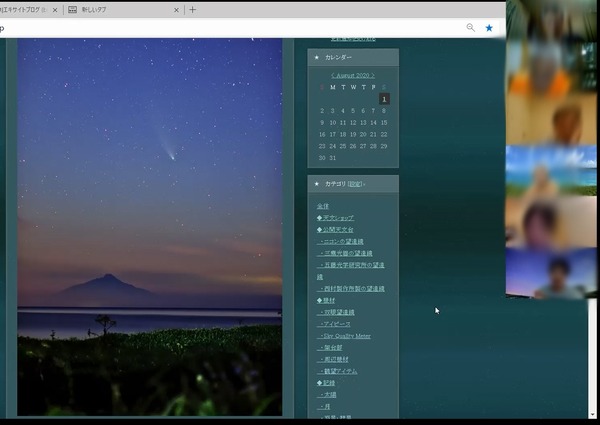Click the zoom magnifier icon in address bar
This screenshot has height=425, width=600.
click(x=470, y=27)
